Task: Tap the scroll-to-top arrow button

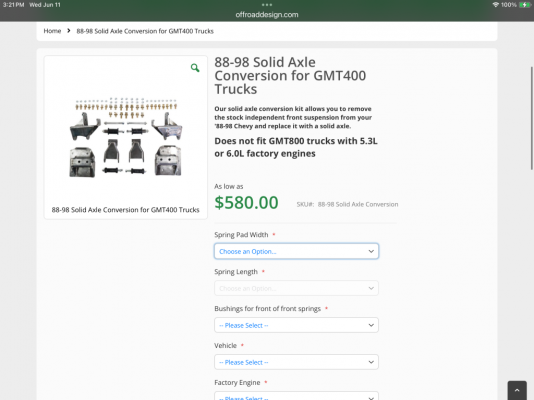Action: coord(517,390)
